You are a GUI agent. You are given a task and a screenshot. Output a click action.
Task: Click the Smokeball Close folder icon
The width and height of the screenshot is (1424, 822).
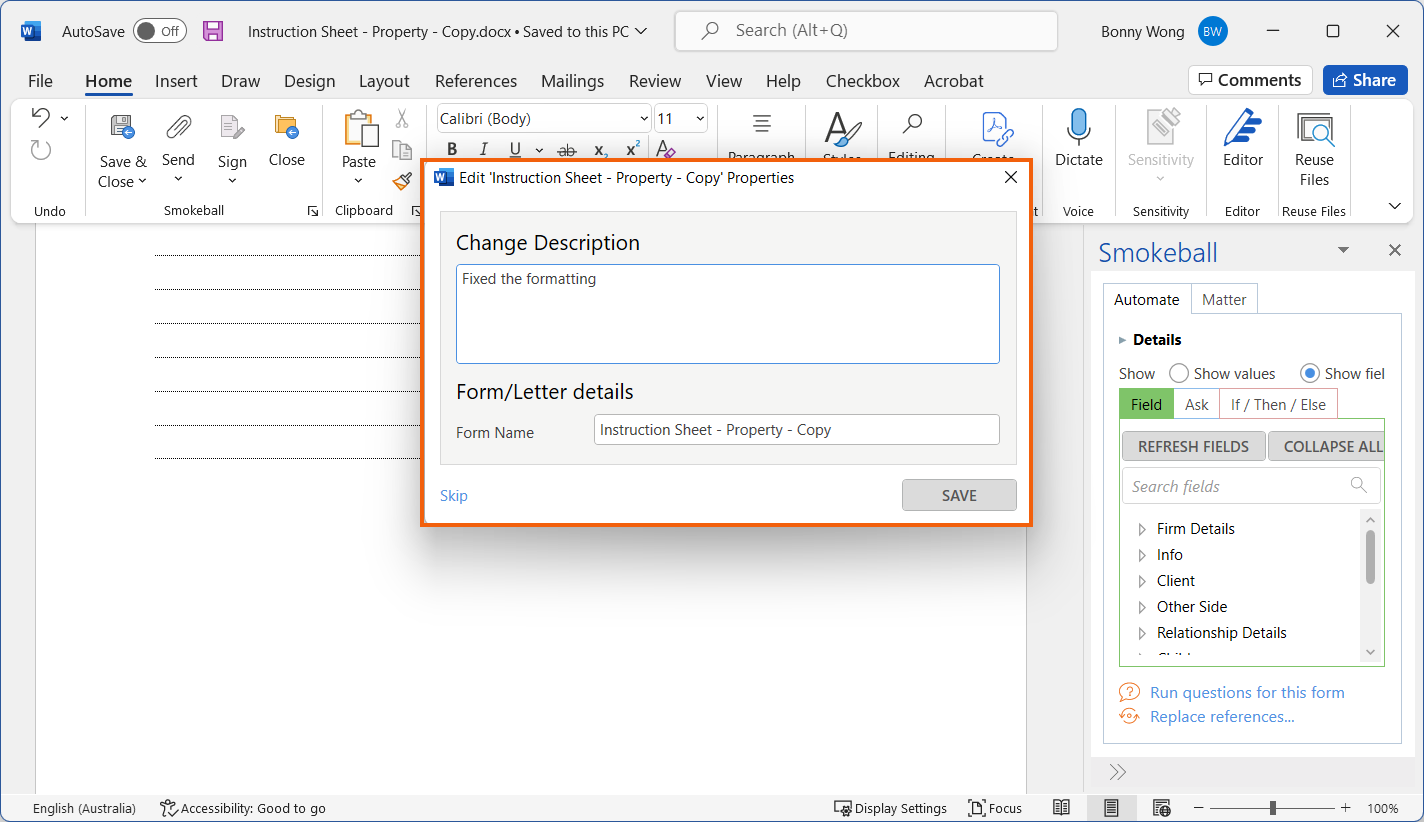(287, 127)
